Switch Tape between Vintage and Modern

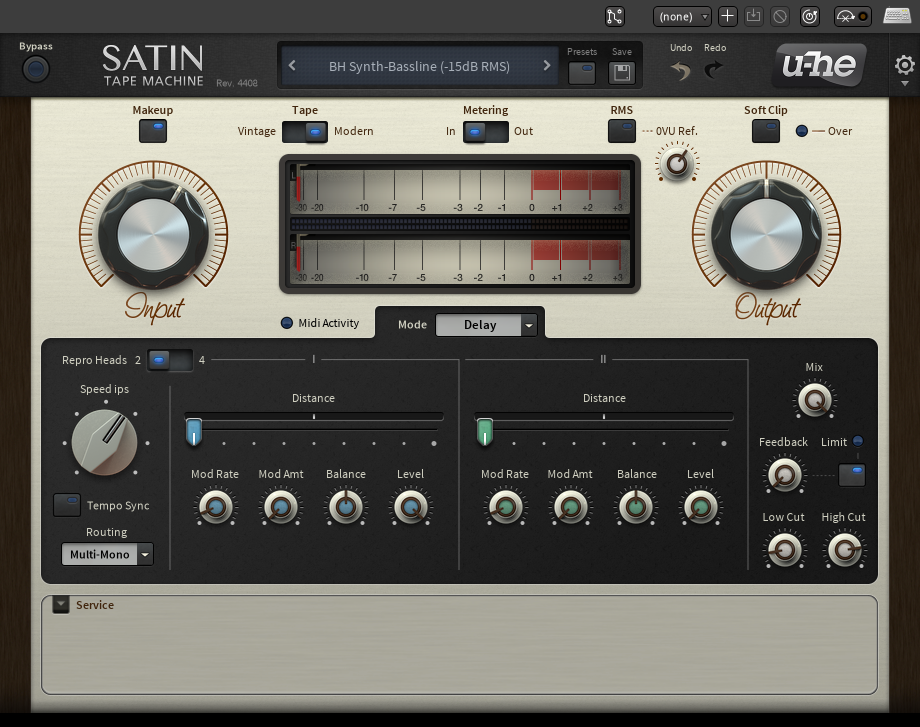305,131
